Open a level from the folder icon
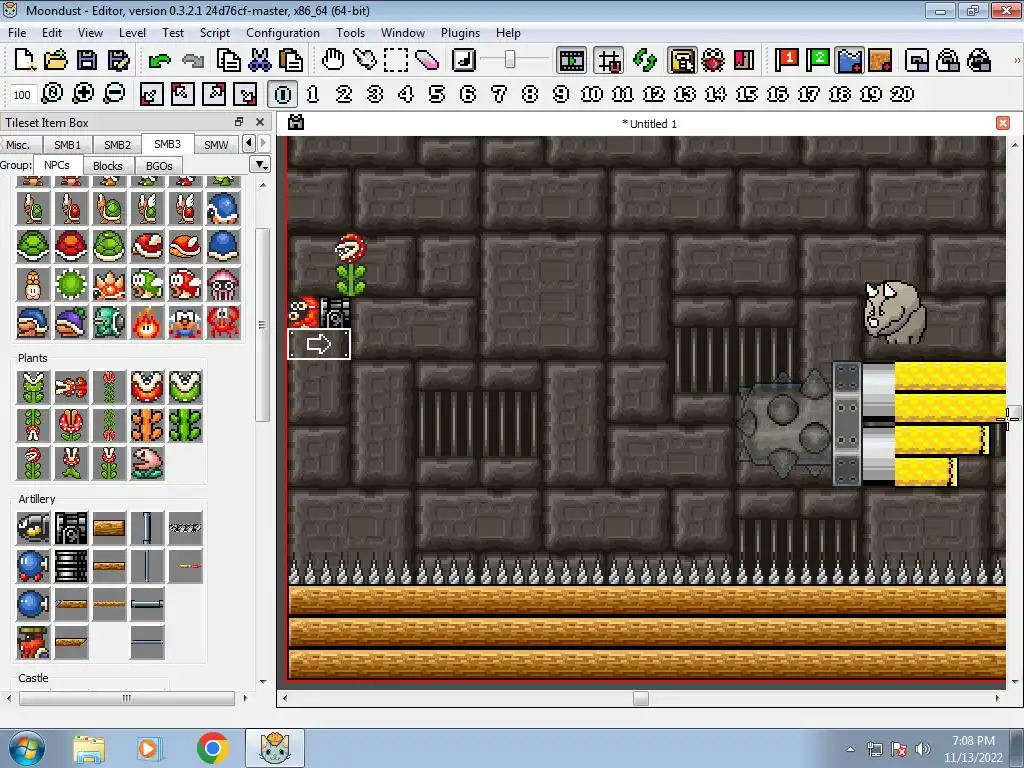 [56, 60]
